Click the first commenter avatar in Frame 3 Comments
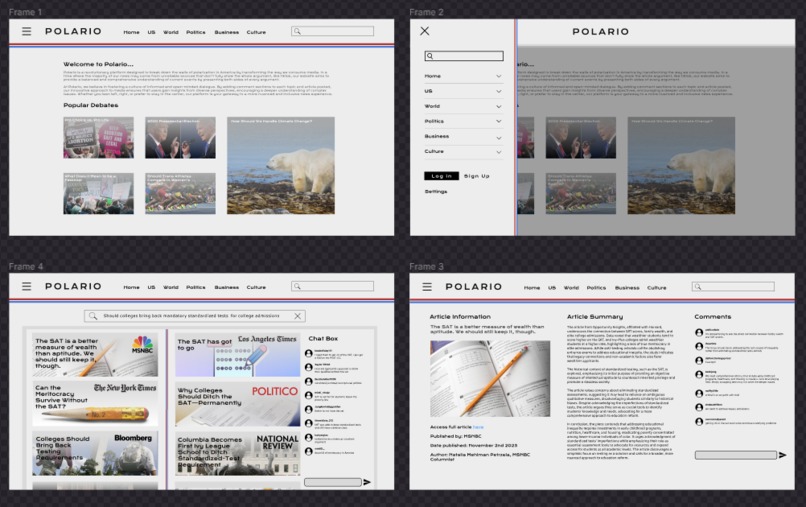The width and height of the screenshot is (806, 507). tap(699, 333)
